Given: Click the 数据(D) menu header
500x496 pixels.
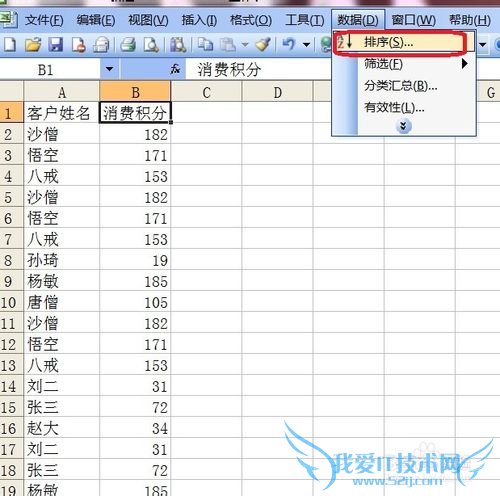Looking at the screenshot, I should (358, 21).
